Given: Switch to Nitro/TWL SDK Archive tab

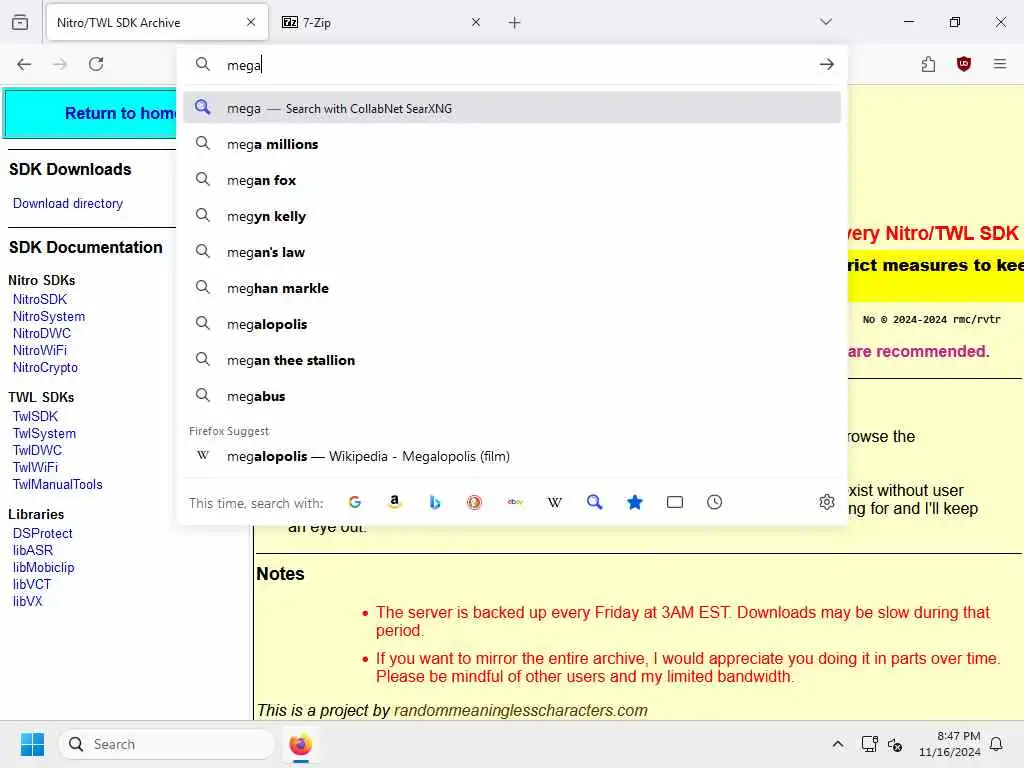Looking at the screenshot, I should (x=157, y=22).
